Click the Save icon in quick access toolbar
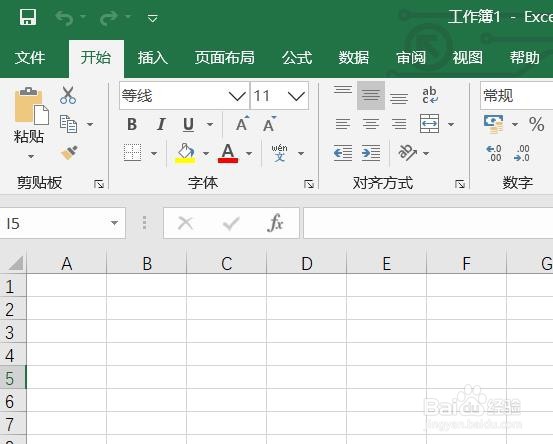The width and height of the screenshot is (553, 444). click(x=28, y=17)
